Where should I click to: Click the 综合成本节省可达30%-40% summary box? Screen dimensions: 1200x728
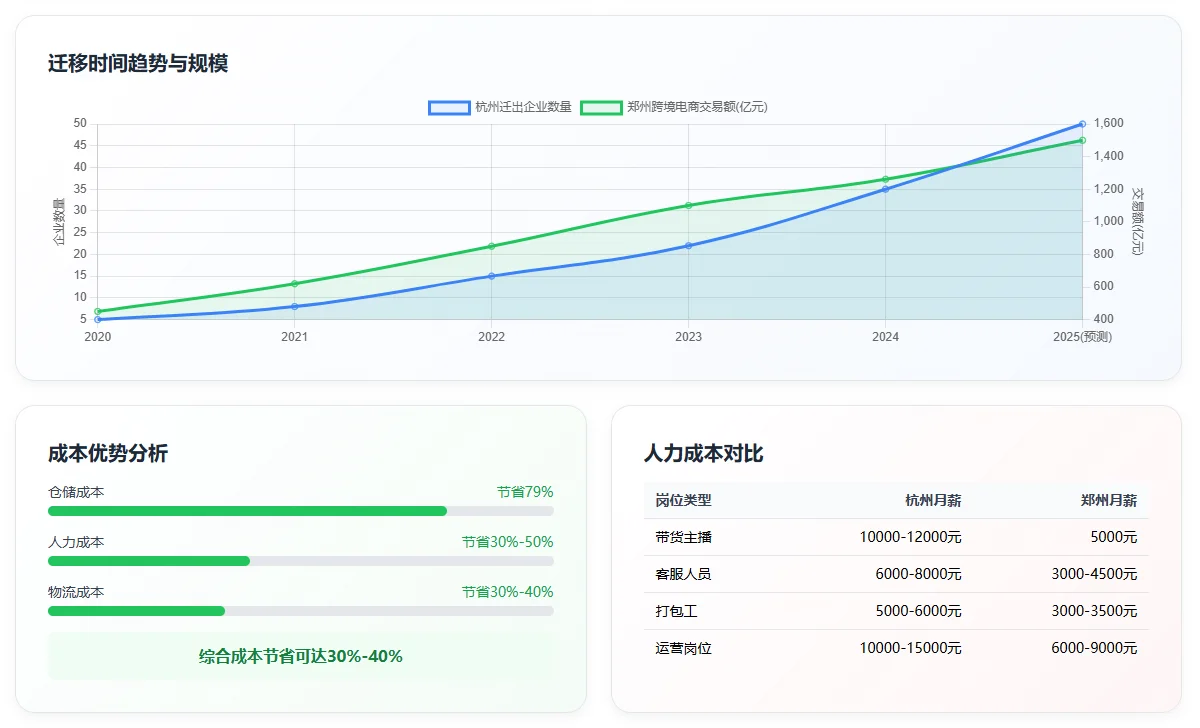point(301,656)
